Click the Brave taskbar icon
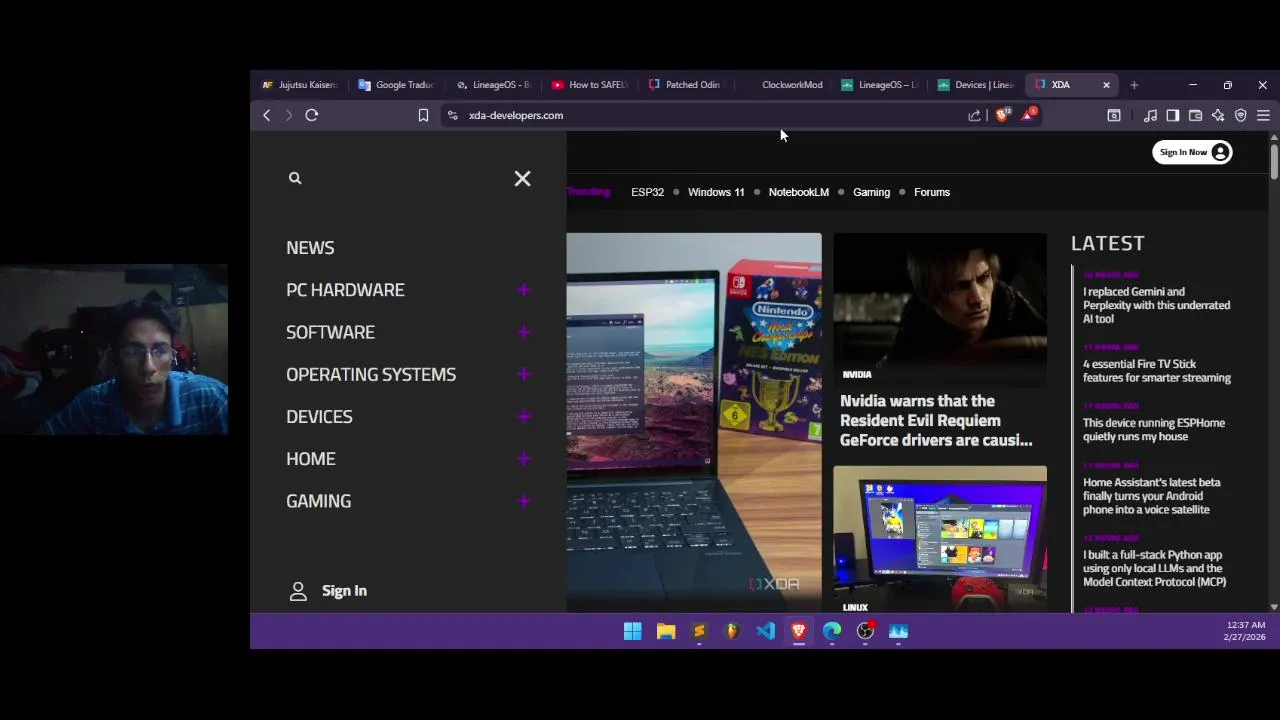Viewport: 1280px width, 720px height. click(x=799, y=631)
